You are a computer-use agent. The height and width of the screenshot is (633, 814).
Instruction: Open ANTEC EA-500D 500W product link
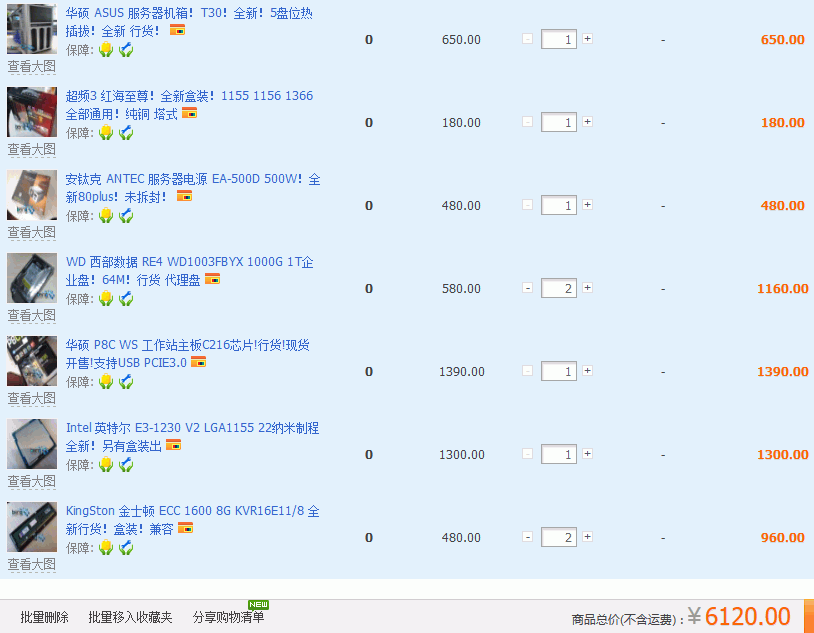[193, 187]
